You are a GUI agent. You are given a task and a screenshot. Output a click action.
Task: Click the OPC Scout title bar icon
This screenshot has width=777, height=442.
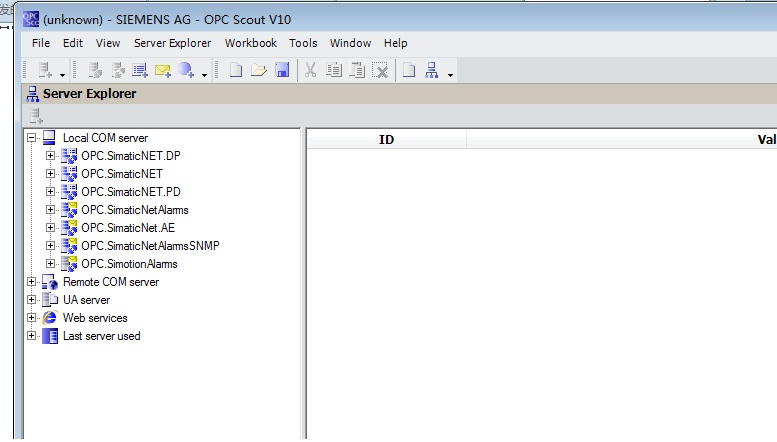click(31, 19)
